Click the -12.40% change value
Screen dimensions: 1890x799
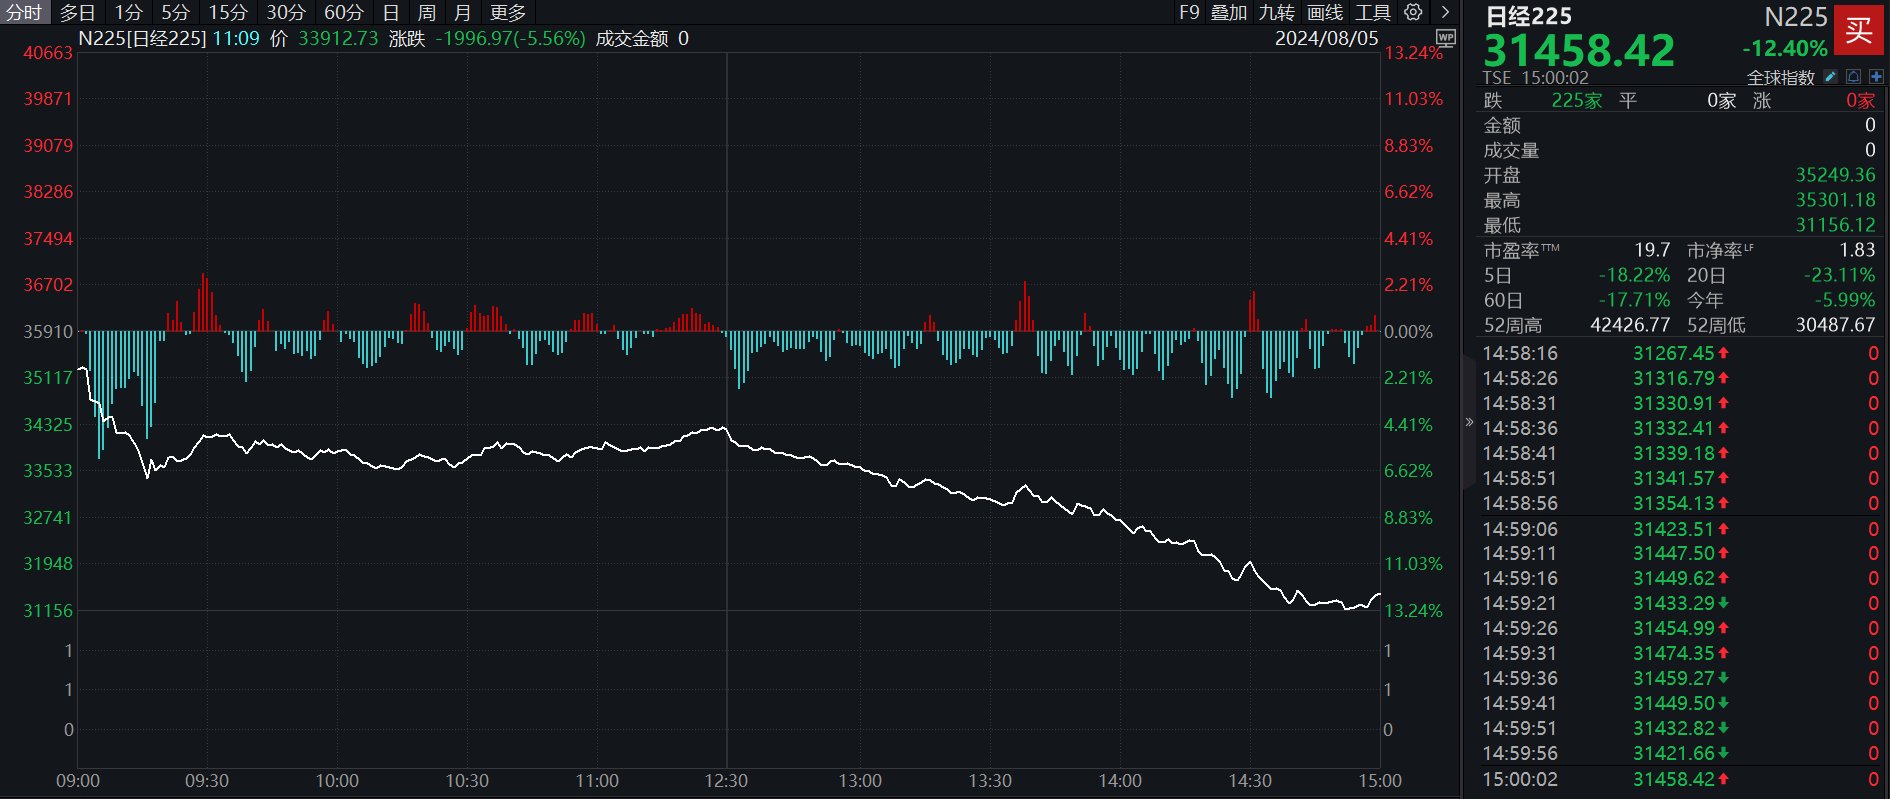(1785, 48)
